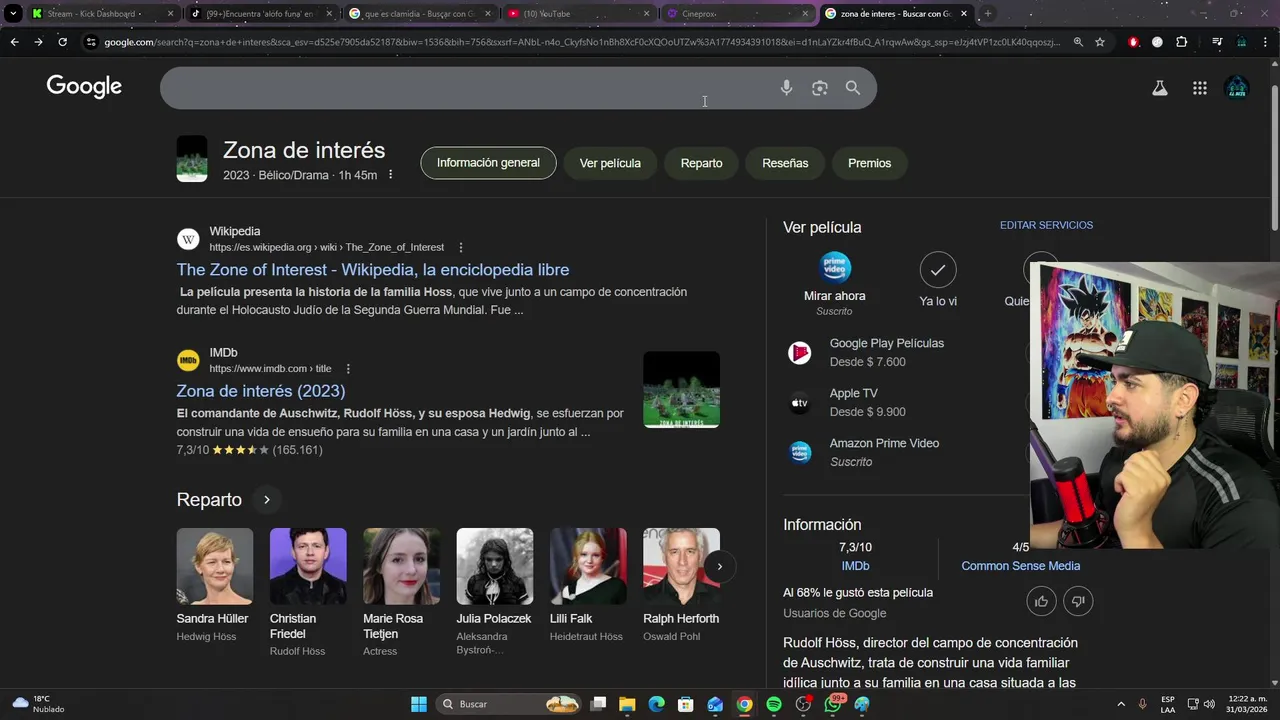This screenshot has height=720, width=1280.
Task: Reload the current page
Action: (x=62, y=42)
